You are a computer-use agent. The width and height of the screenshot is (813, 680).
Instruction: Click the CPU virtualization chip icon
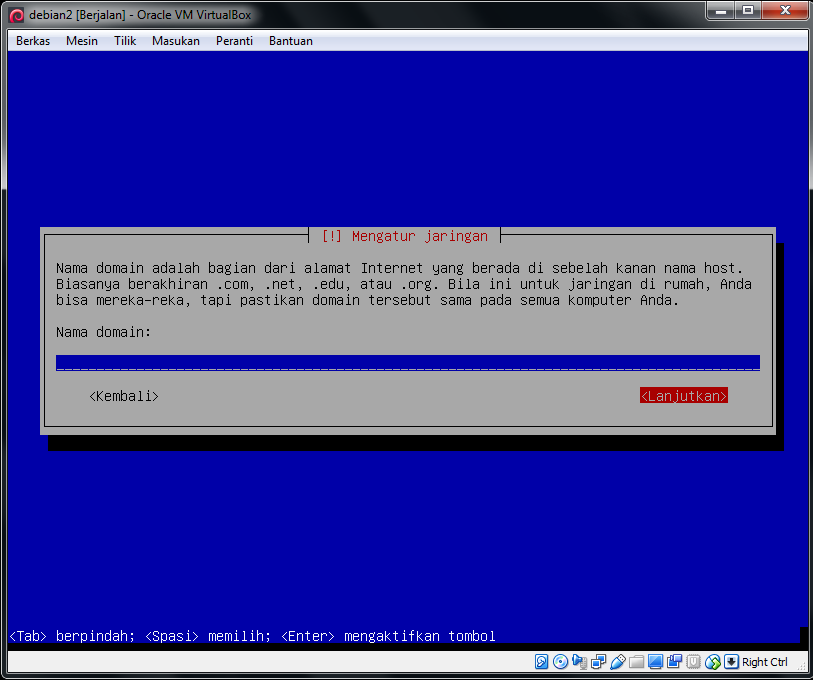(693, 662)
